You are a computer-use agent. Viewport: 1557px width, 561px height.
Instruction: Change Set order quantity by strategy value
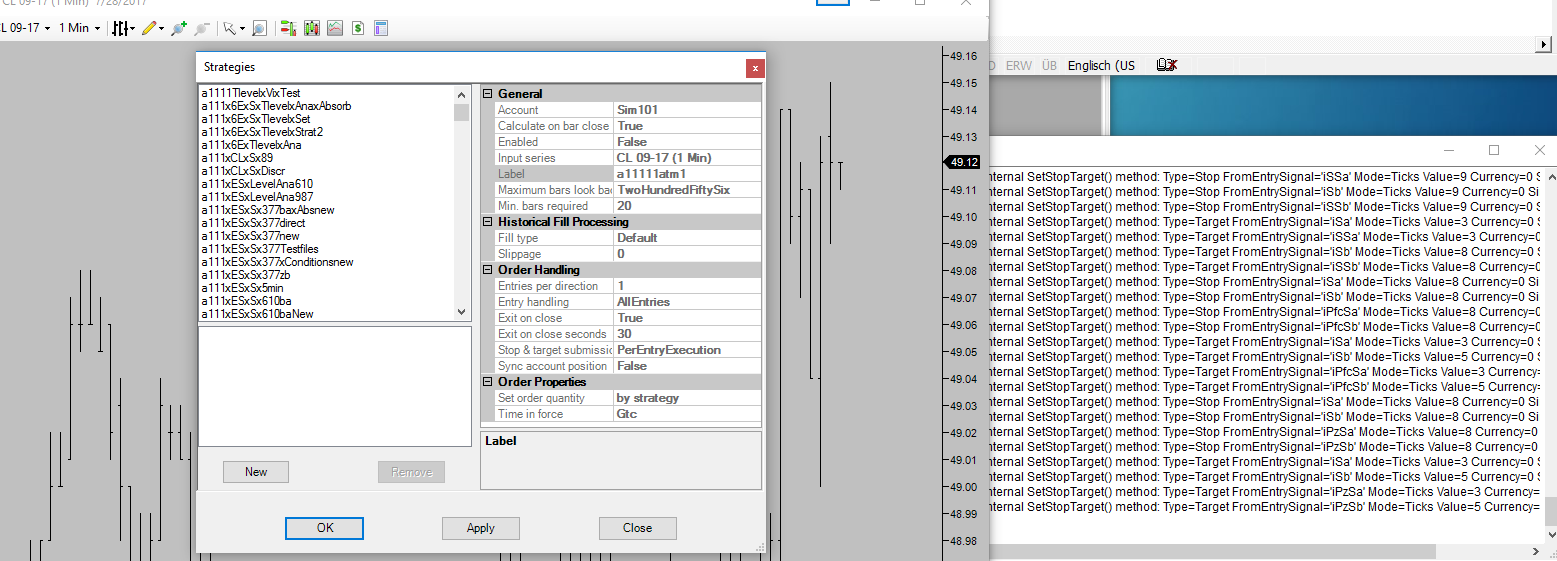point(687,398)
